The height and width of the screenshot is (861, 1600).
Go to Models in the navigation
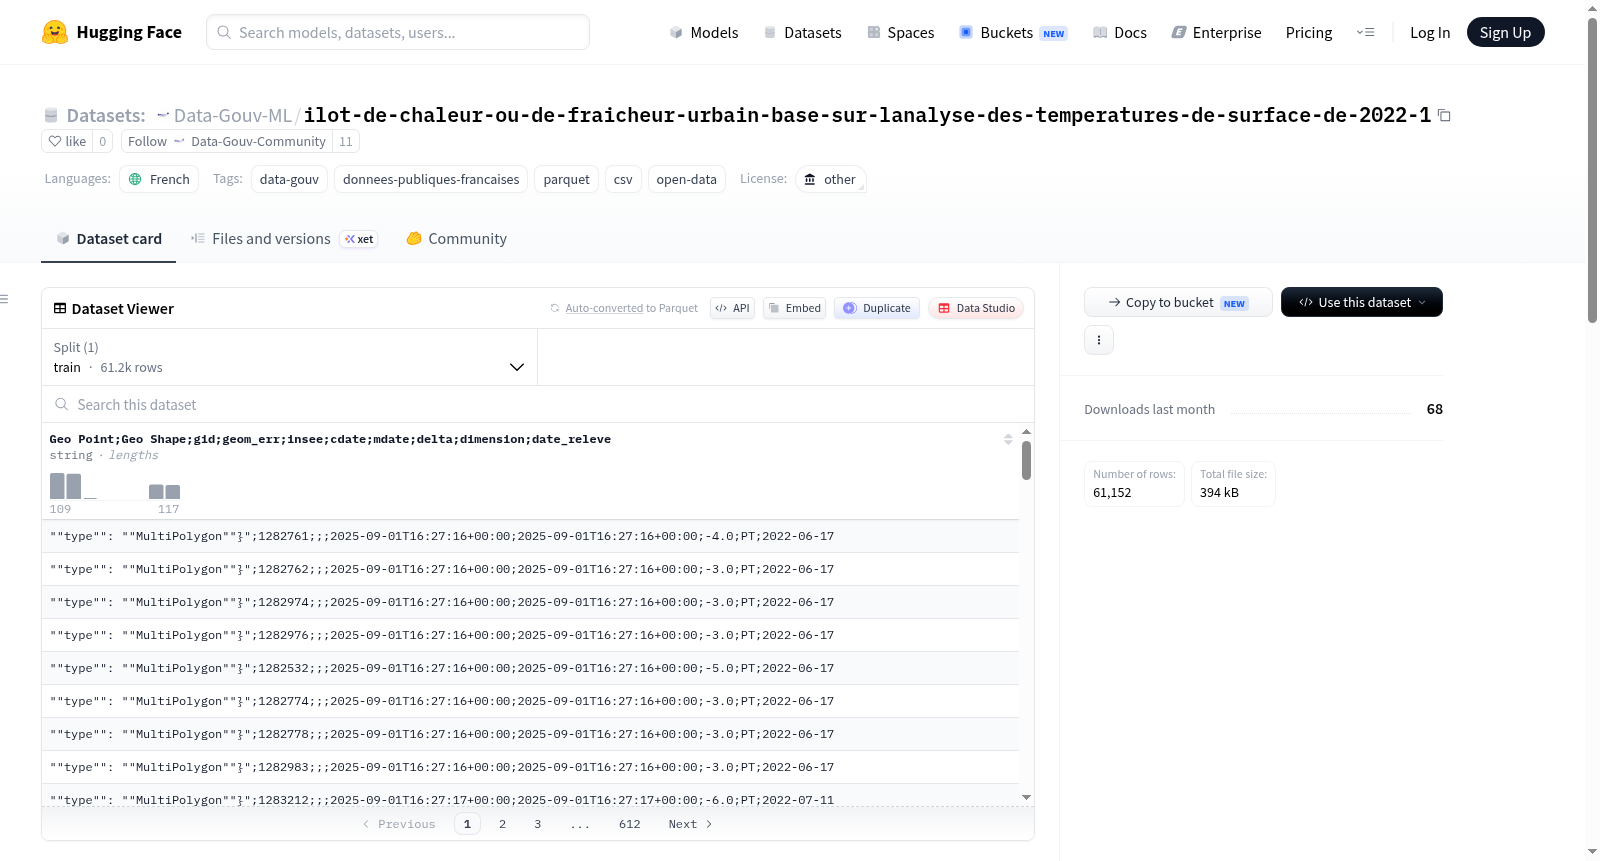pyautogui.click(x=704, y=33)
